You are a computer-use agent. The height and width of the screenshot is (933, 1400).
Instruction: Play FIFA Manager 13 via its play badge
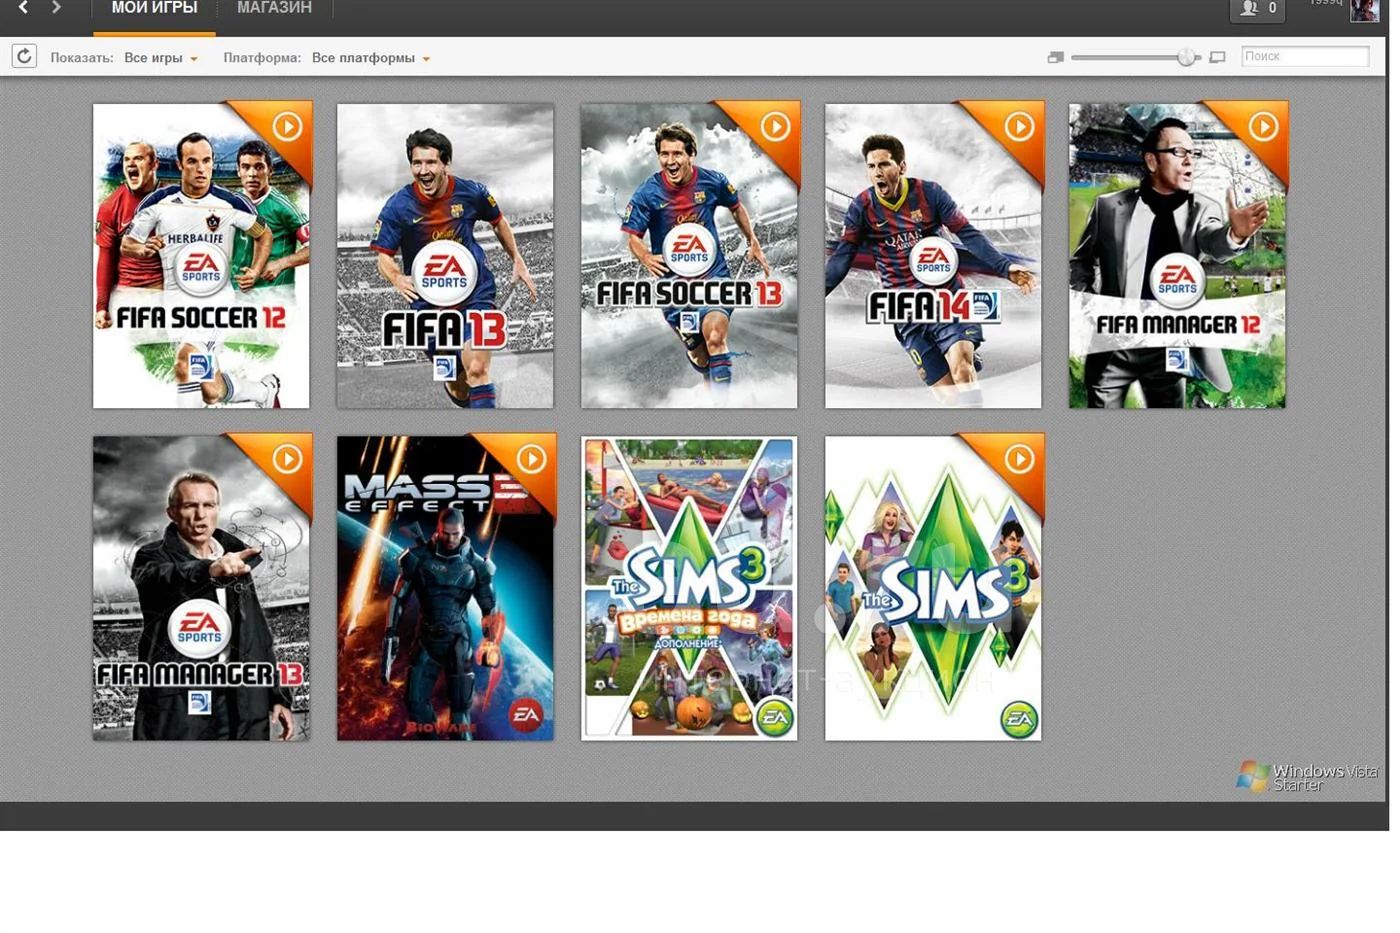(288, 459)
